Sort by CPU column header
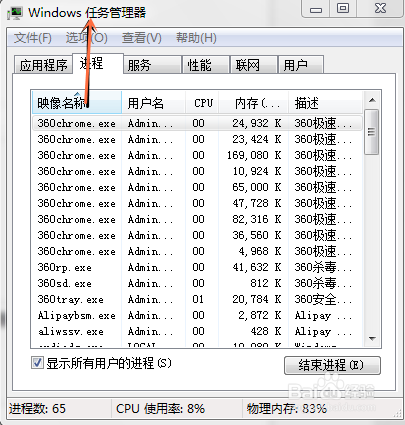Viewport: 405px width, 425px height. point(202,103)
